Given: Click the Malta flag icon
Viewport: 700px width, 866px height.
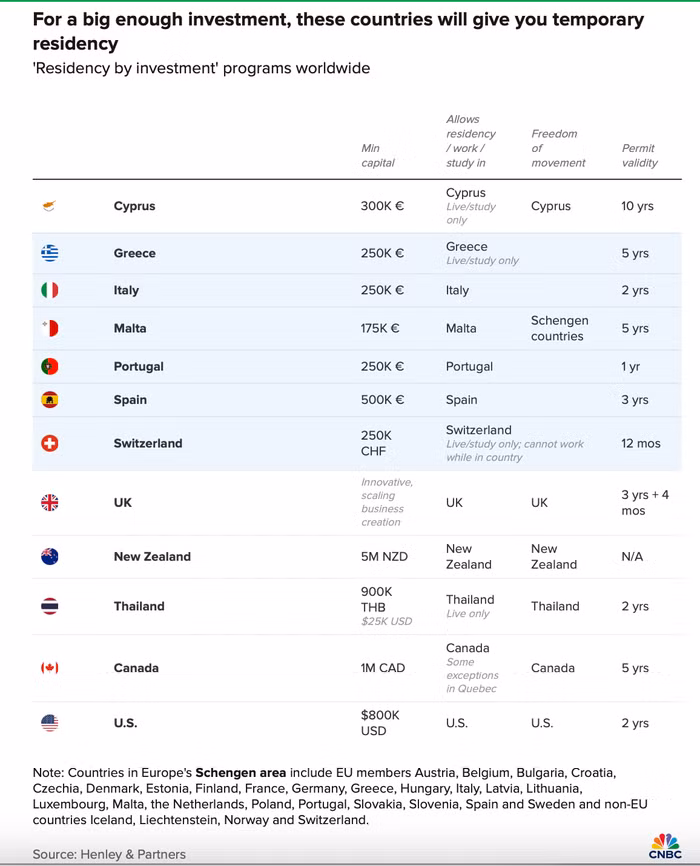Looking at the screenshot, I should click(49, 328).
